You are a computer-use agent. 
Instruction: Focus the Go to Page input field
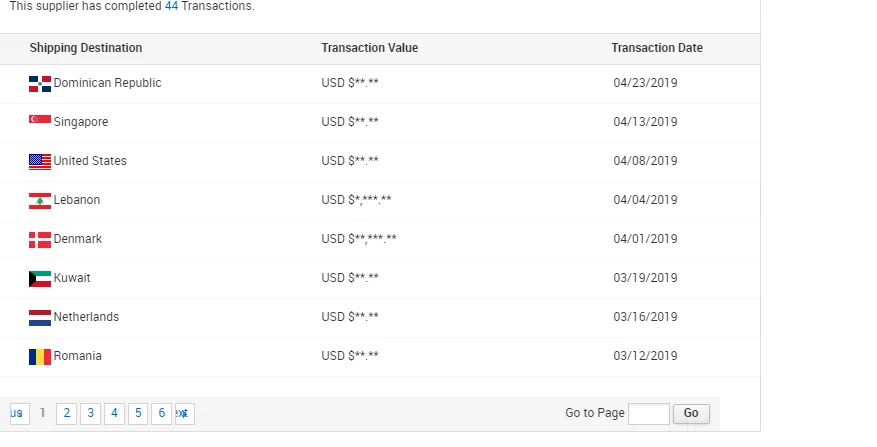(648, 414)
